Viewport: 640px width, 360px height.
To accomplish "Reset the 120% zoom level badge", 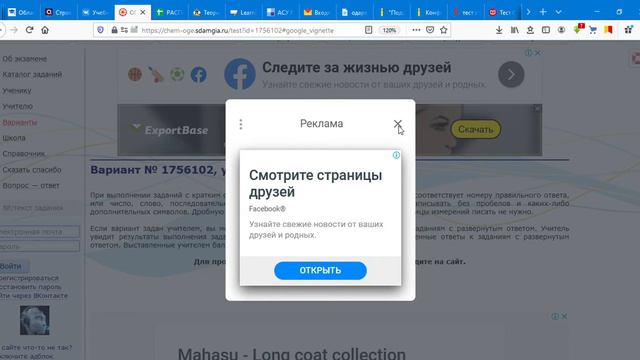I will (x=389, y=30).
